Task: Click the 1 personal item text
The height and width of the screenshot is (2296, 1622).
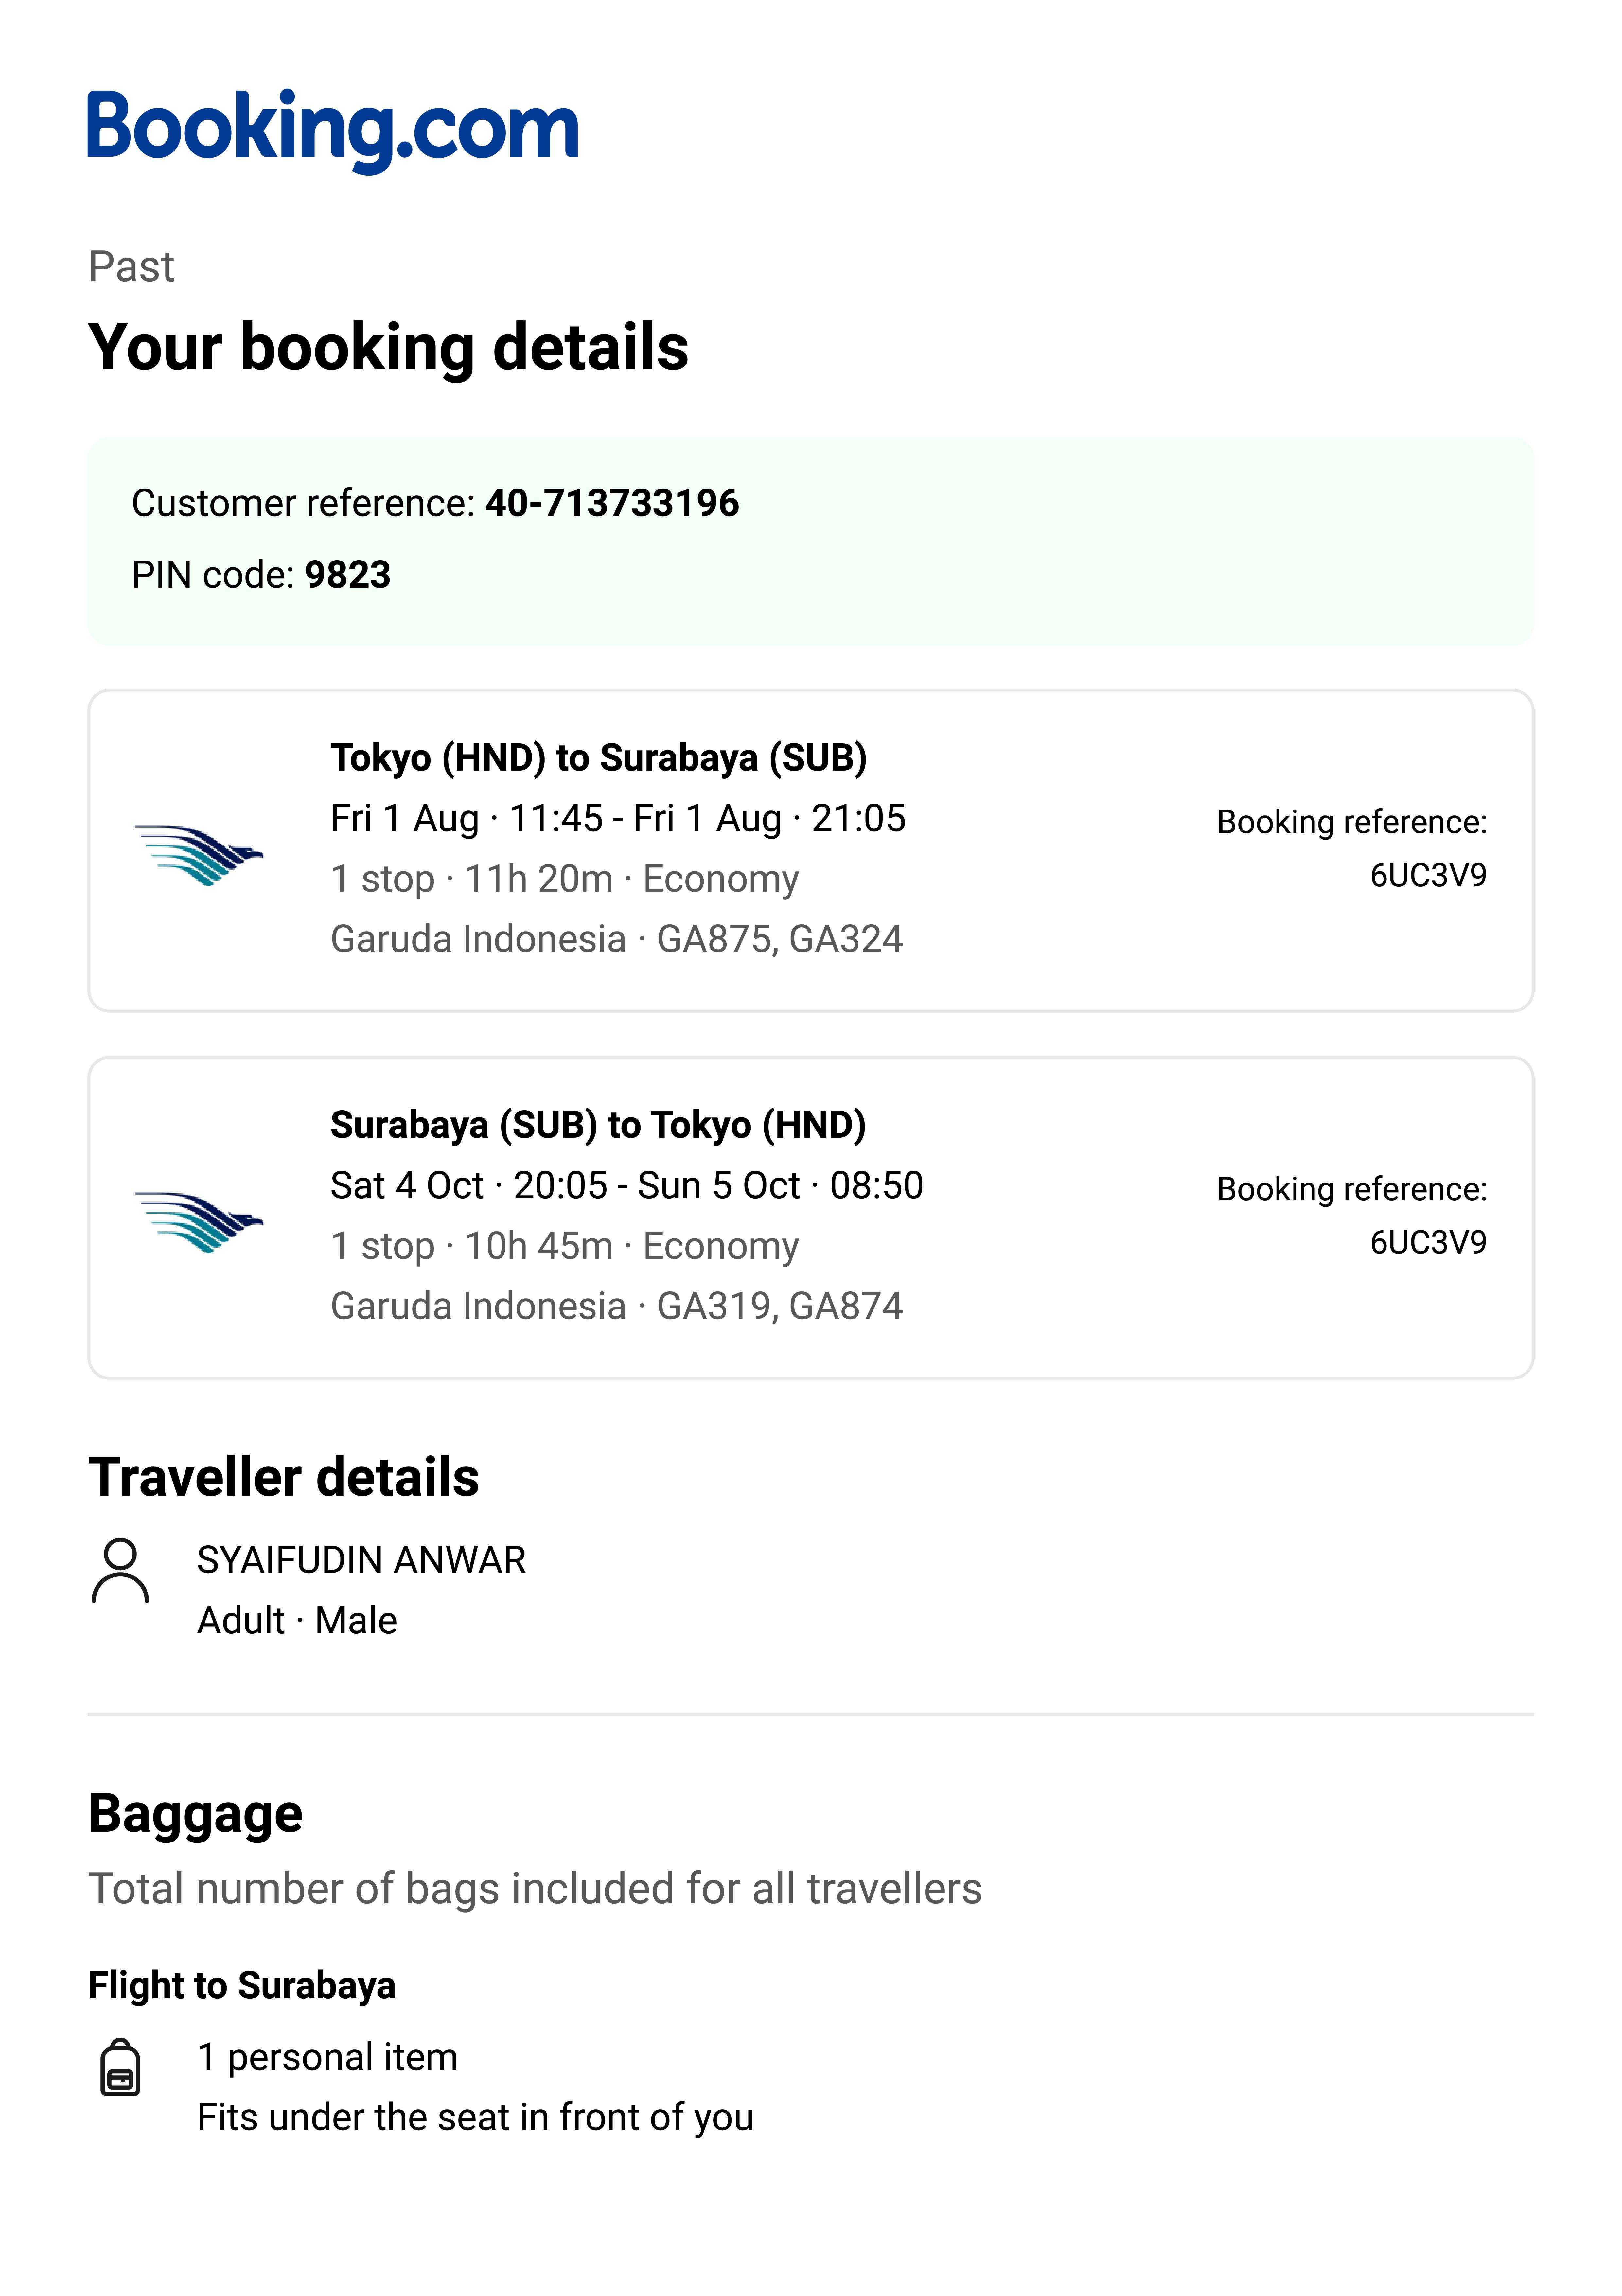Action: 327,2057
